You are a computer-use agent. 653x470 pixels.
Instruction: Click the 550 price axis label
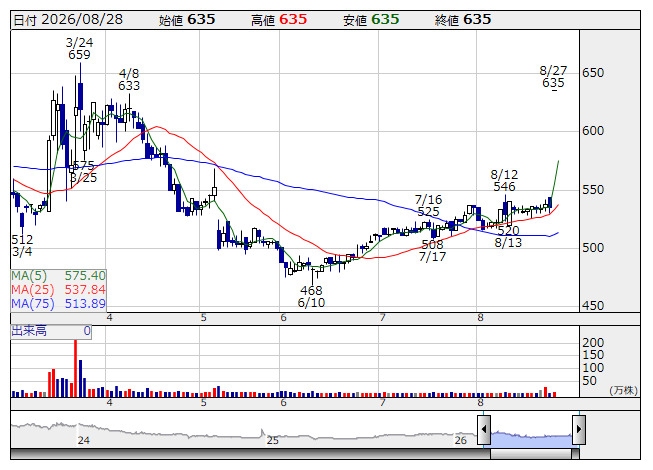[593, 190]
